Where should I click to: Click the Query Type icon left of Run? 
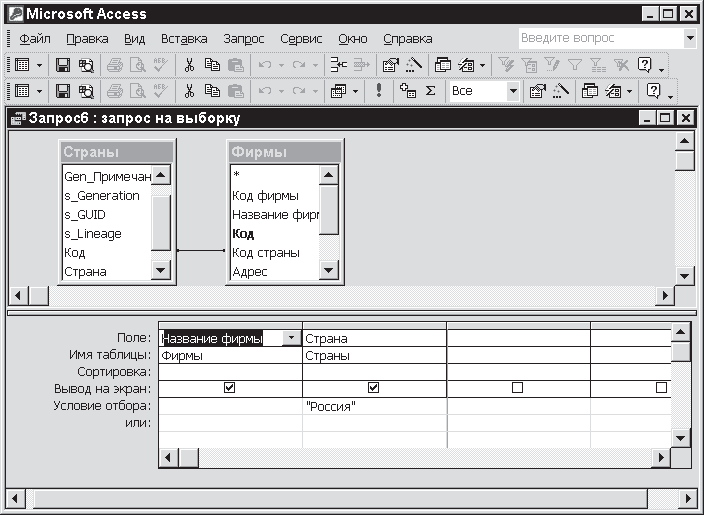(x=339, y=91)
